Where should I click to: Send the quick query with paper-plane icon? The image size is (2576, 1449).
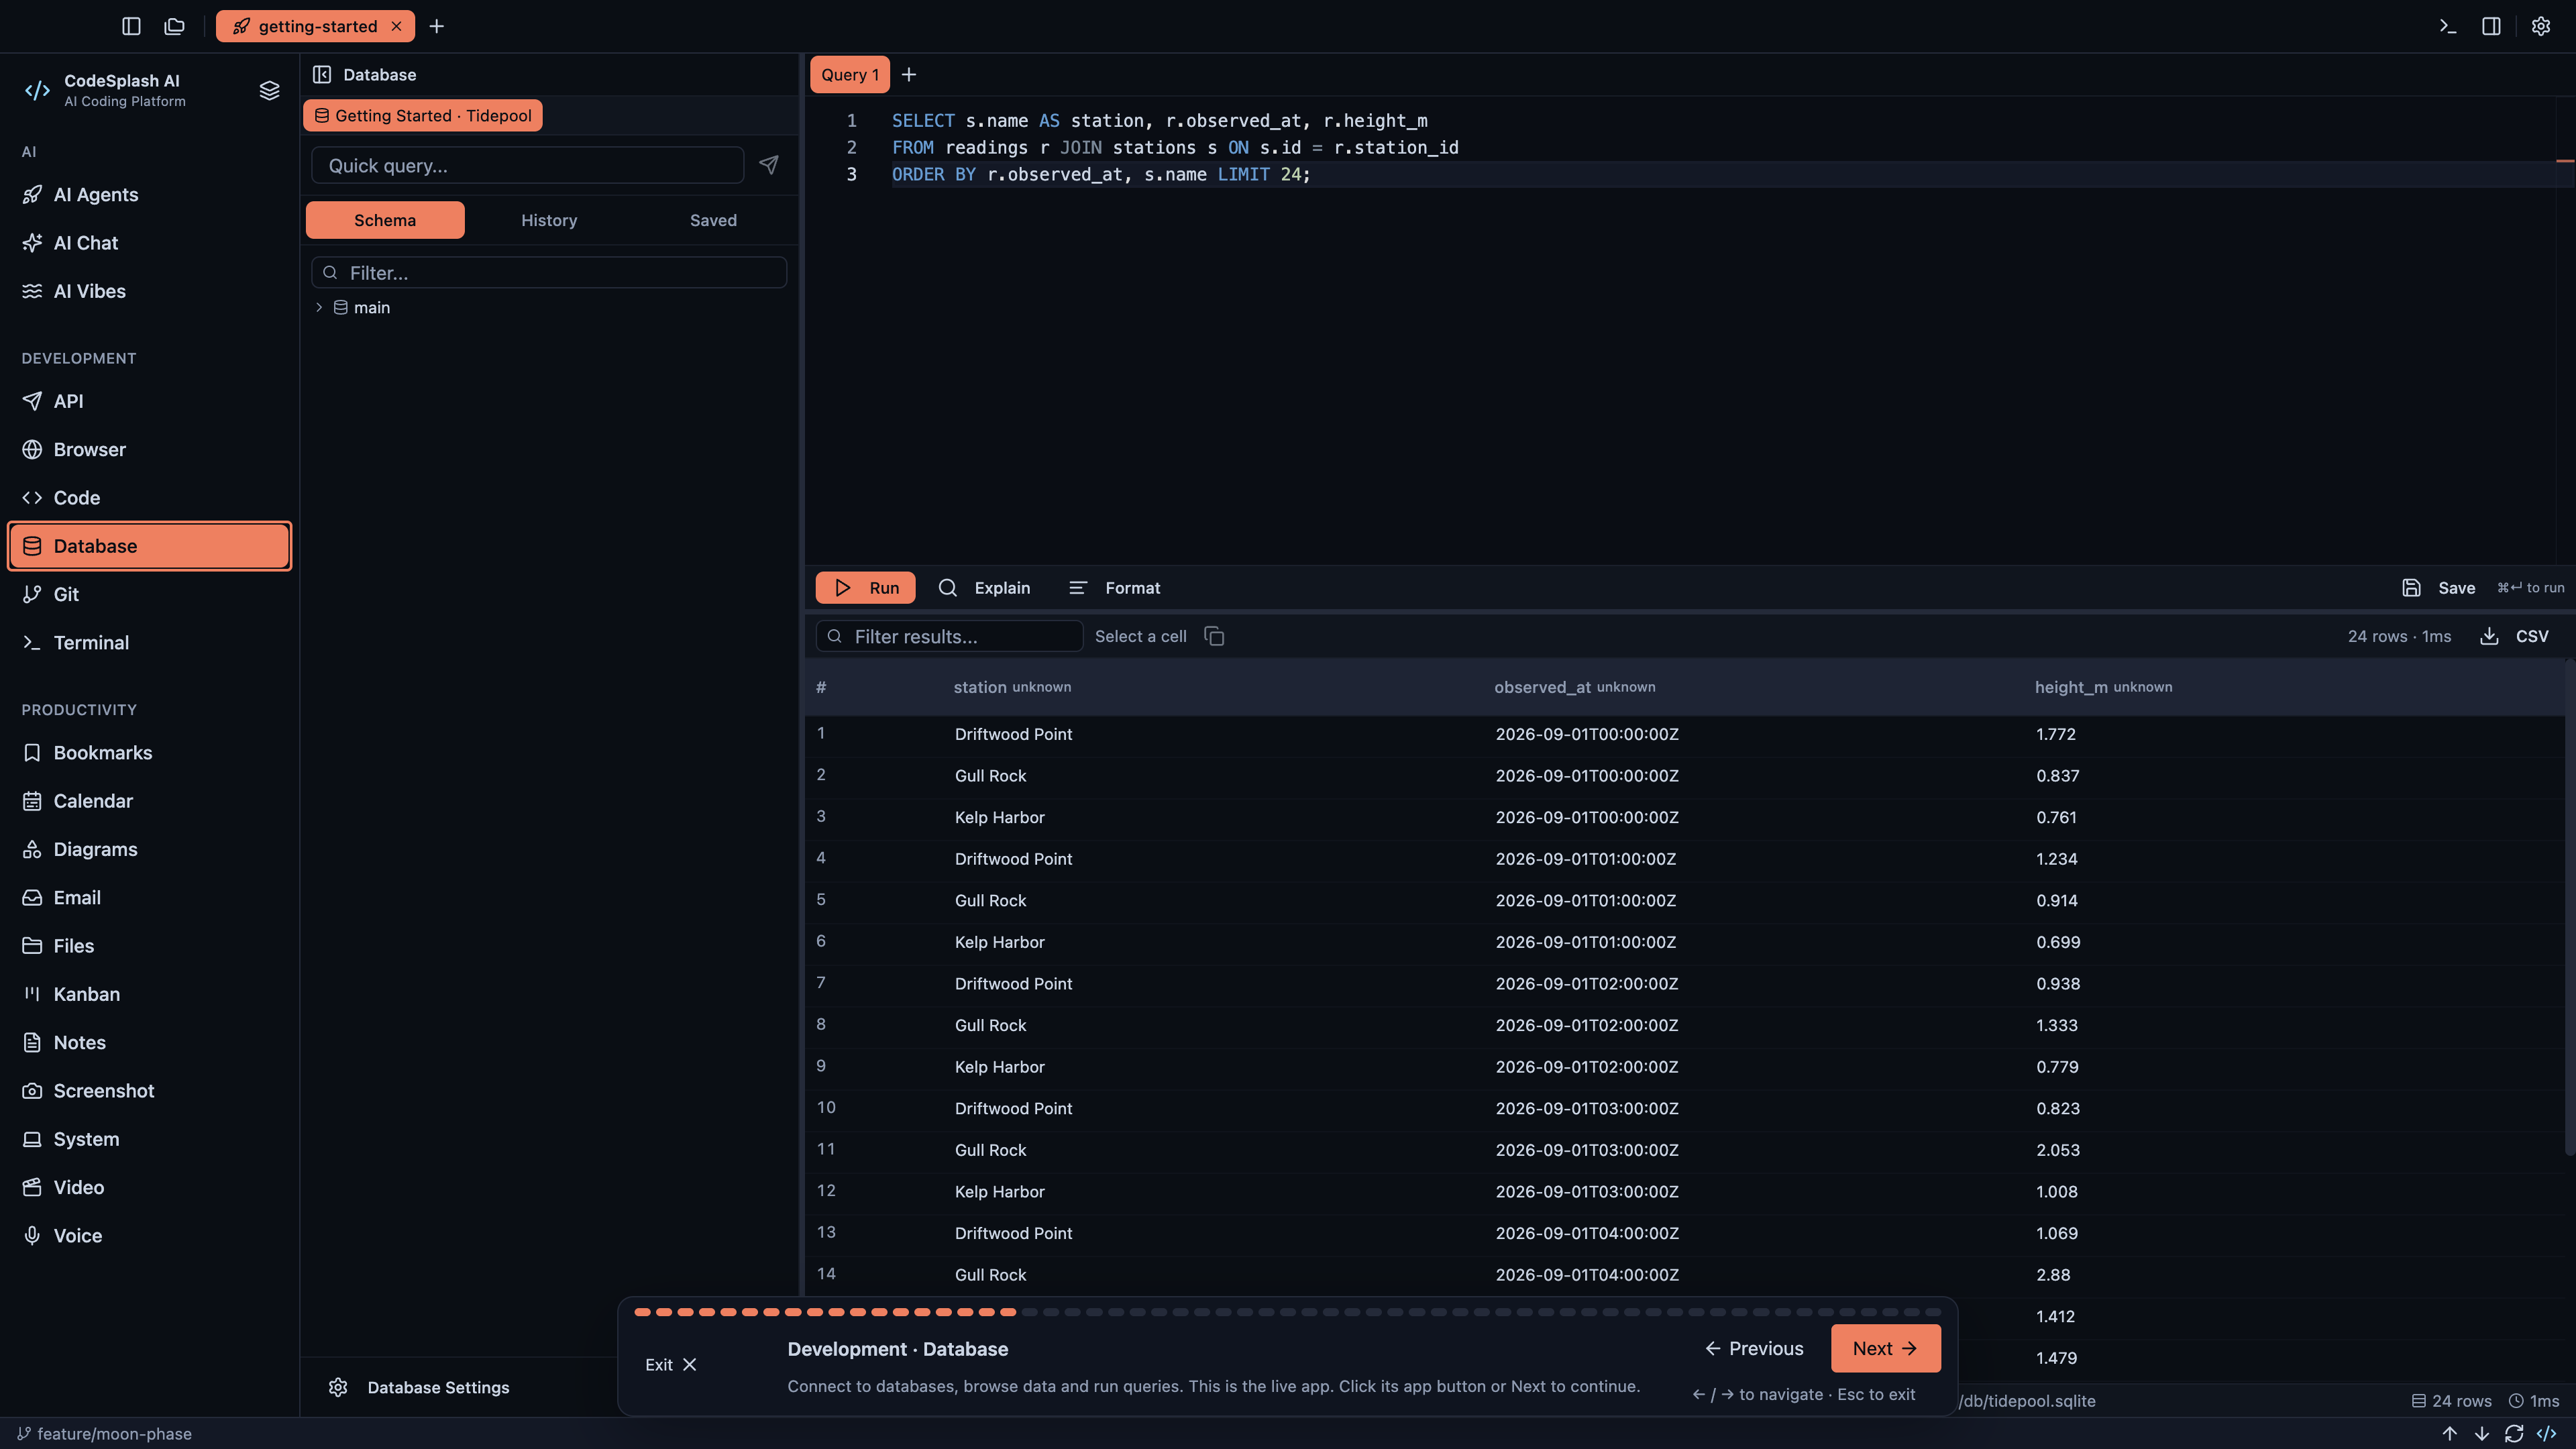[x=768, y=165]
